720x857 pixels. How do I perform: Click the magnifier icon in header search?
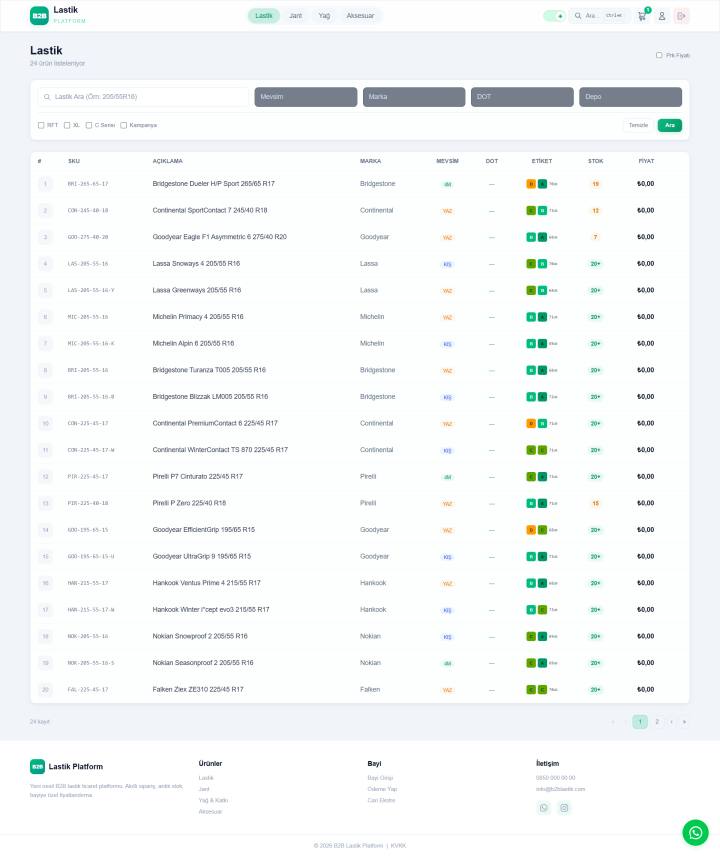click(x=578, y=16)
